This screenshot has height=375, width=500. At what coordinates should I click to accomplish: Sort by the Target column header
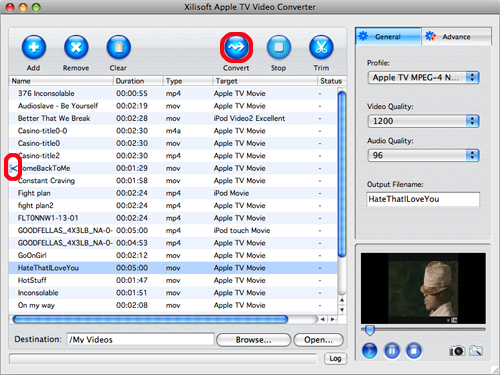tap(265, 81)
